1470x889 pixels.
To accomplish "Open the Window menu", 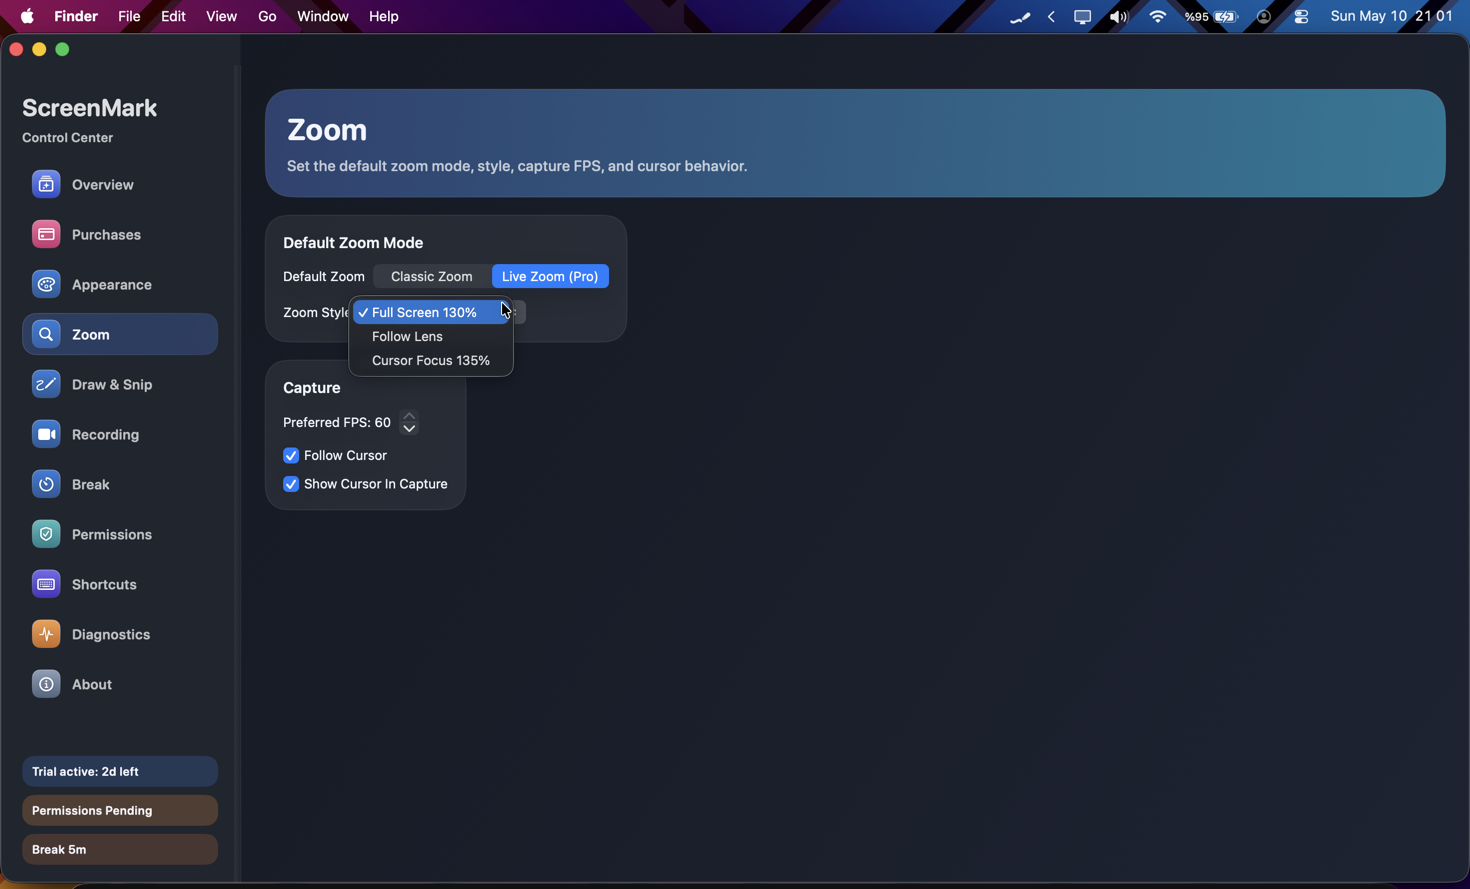I will [x=323, y=16].
